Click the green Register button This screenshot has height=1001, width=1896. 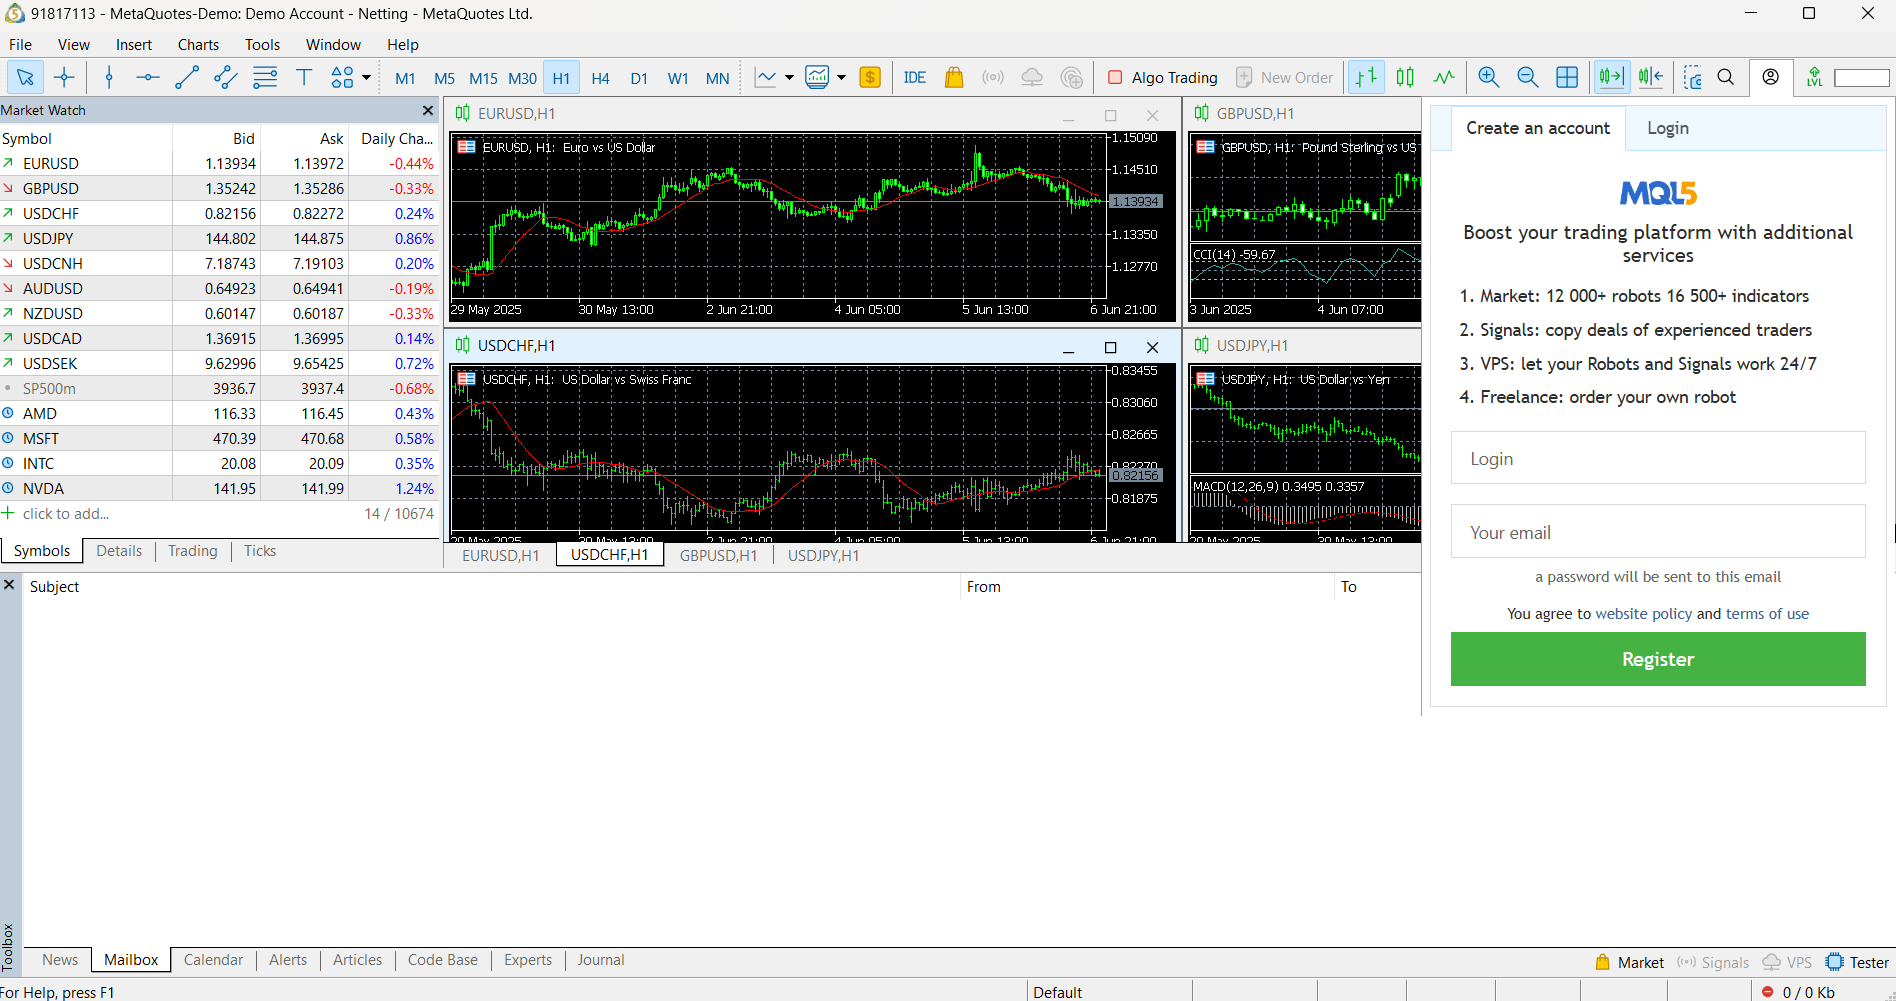pyautogui.click(x=1657, y=659)
